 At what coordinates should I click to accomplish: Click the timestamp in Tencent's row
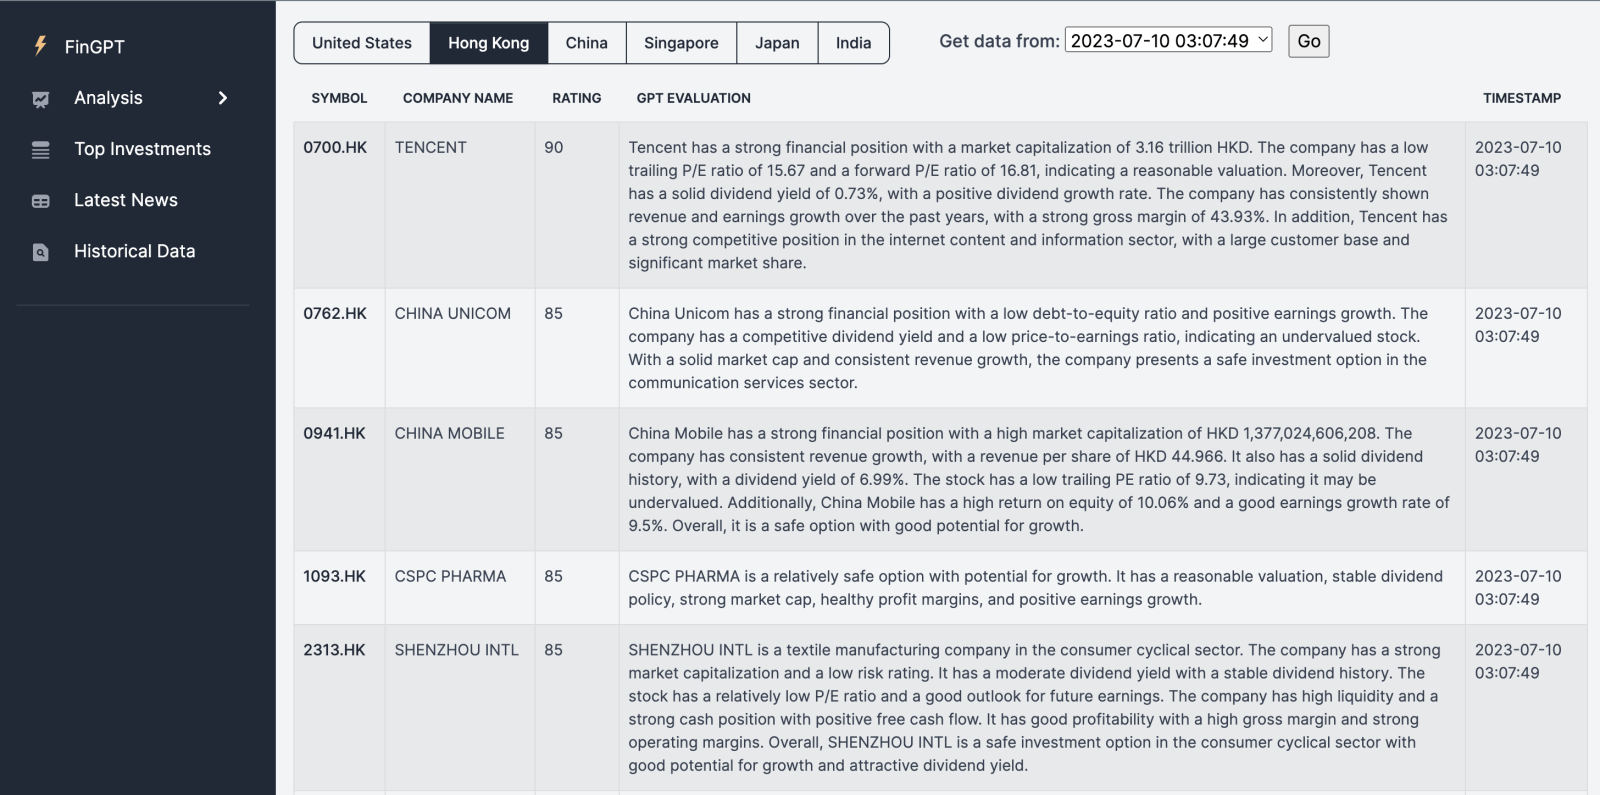[1518, 159]
